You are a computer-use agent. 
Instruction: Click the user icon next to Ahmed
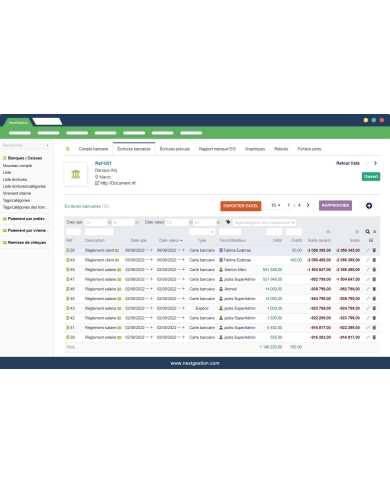(x=221, y=289)
